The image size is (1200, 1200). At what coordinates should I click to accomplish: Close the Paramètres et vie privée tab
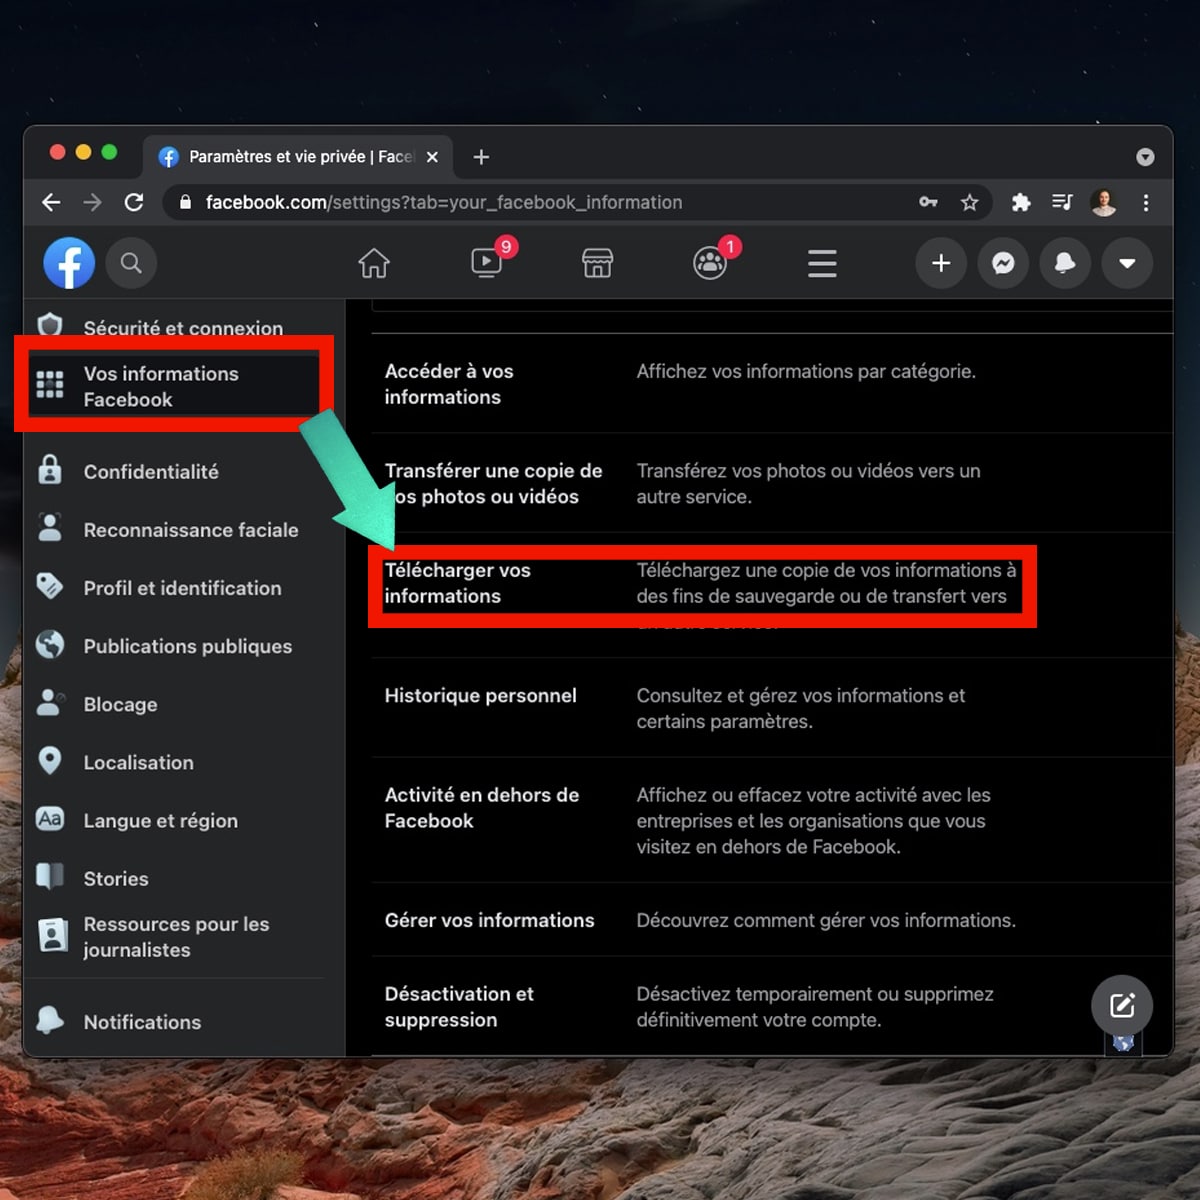pyautogui.click(x=432, y=157)
